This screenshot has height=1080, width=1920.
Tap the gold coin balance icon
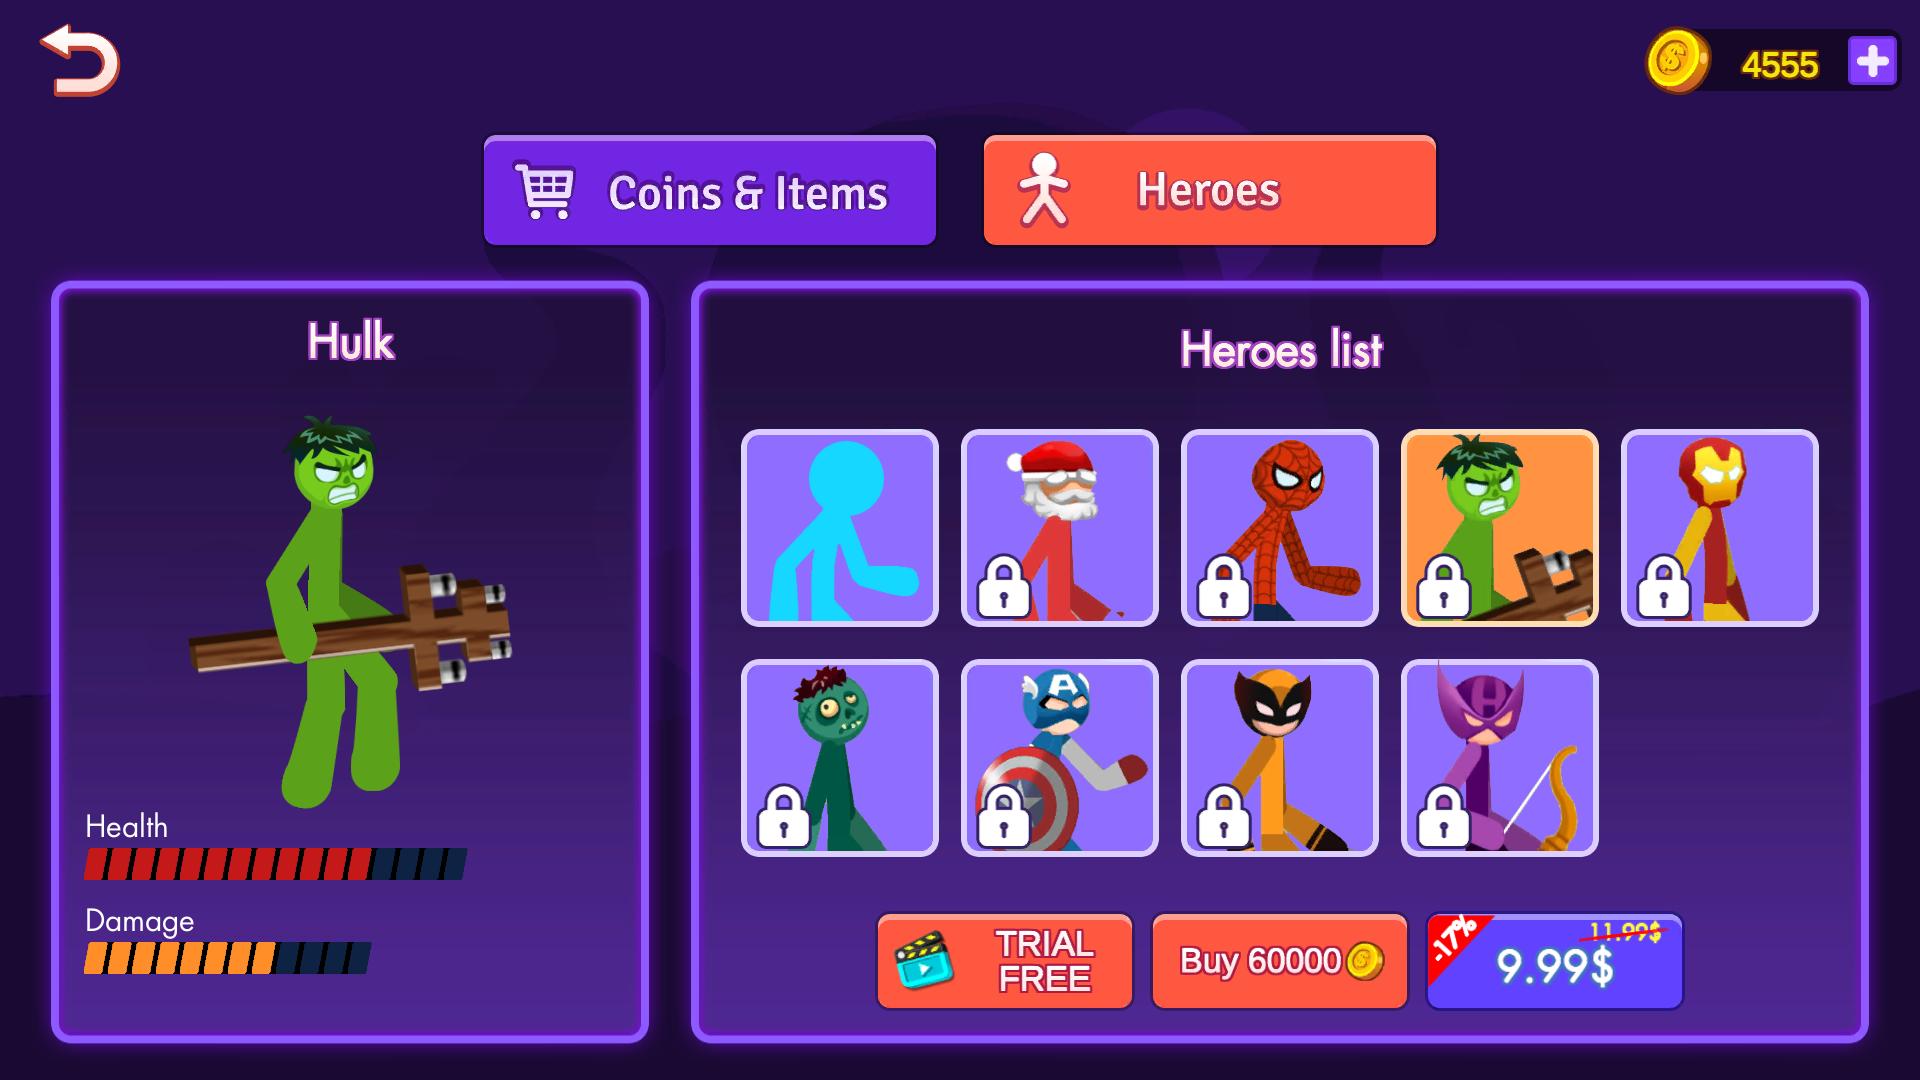tap(1677, 61)
